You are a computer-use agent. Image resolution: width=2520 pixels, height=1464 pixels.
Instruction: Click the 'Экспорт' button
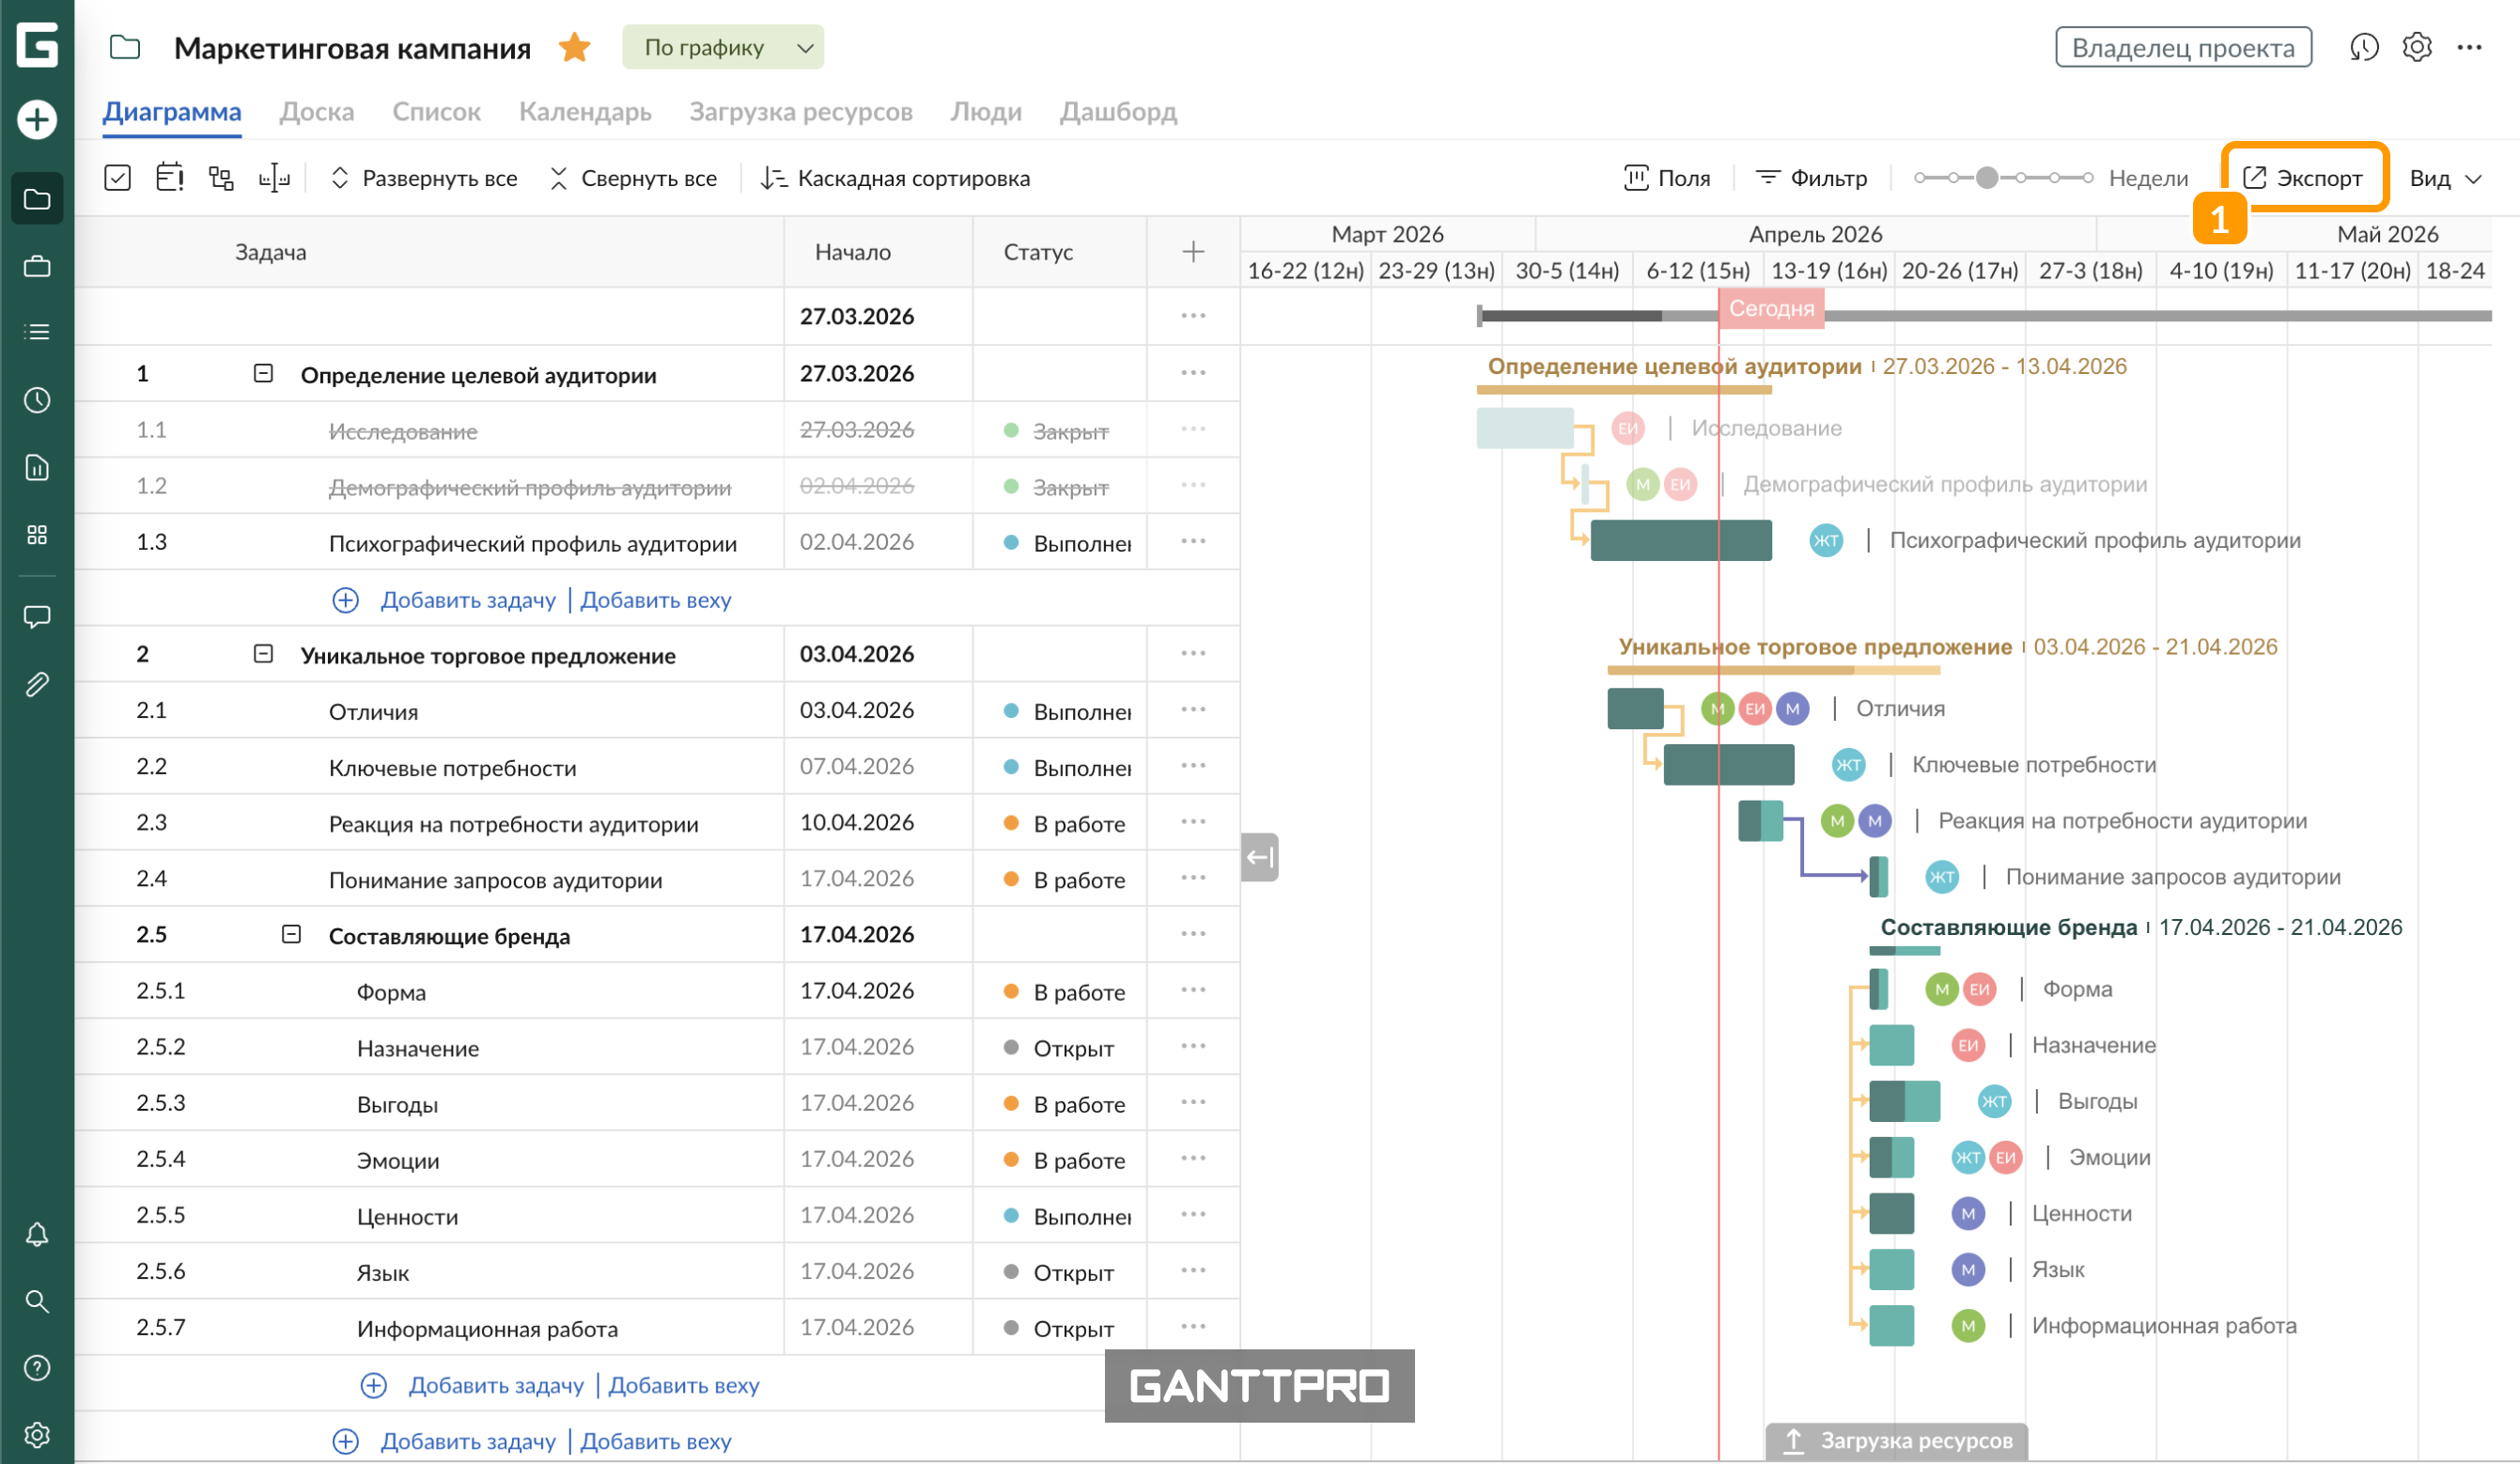pos(2303,178)
